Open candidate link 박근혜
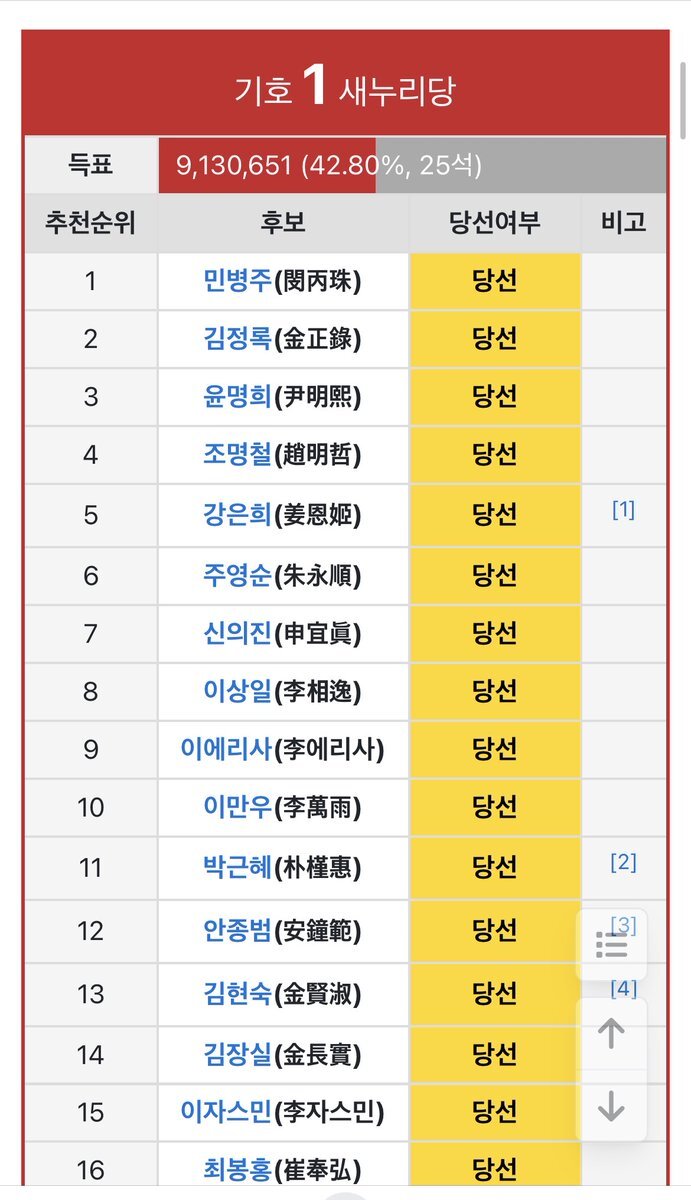This screenshot has width=691, height=1200. pyautogui.click(x=237, y=867)
